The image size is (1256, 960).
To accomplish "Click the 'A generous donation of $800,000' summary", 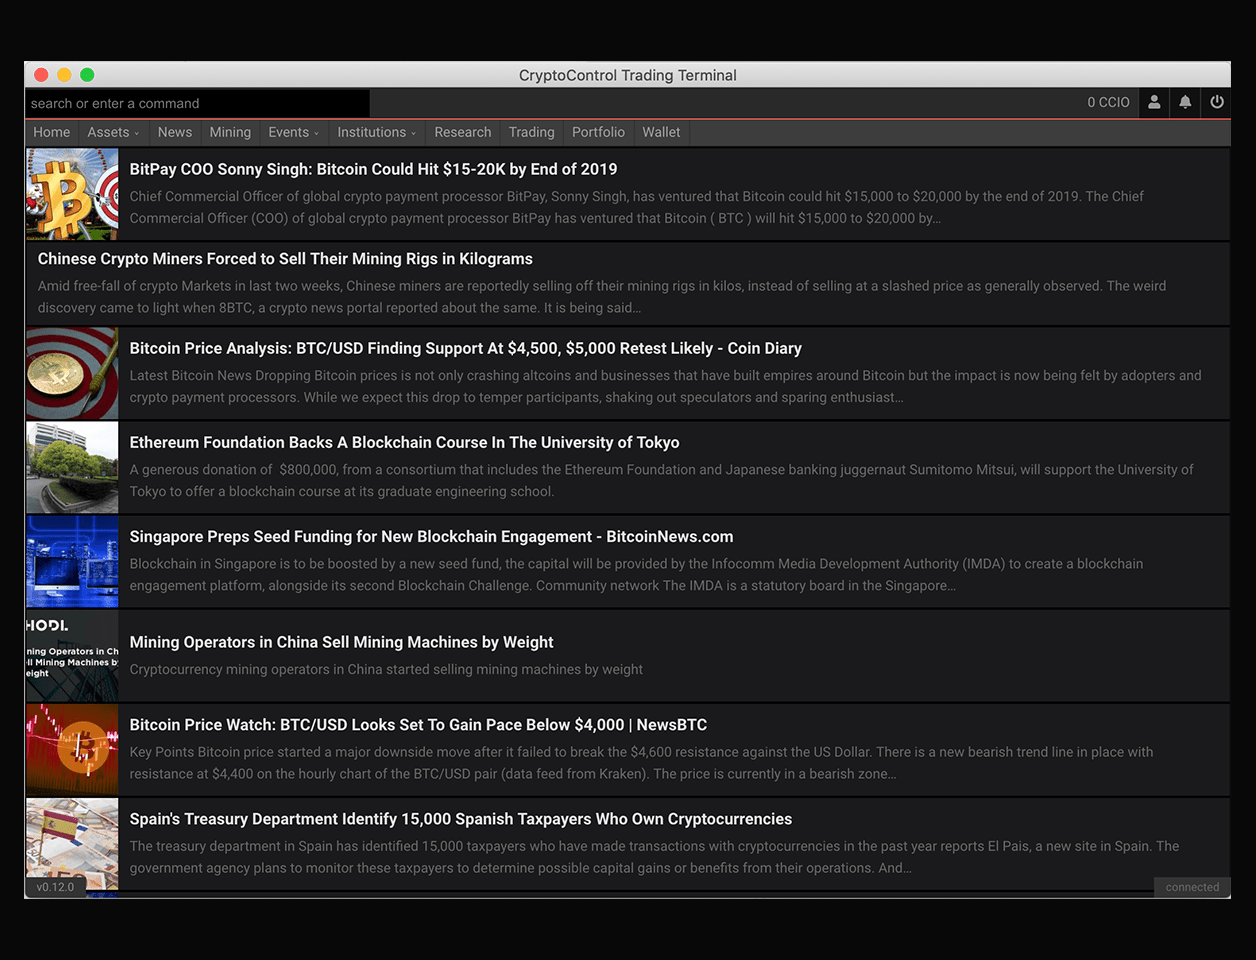I will point(661,480).
